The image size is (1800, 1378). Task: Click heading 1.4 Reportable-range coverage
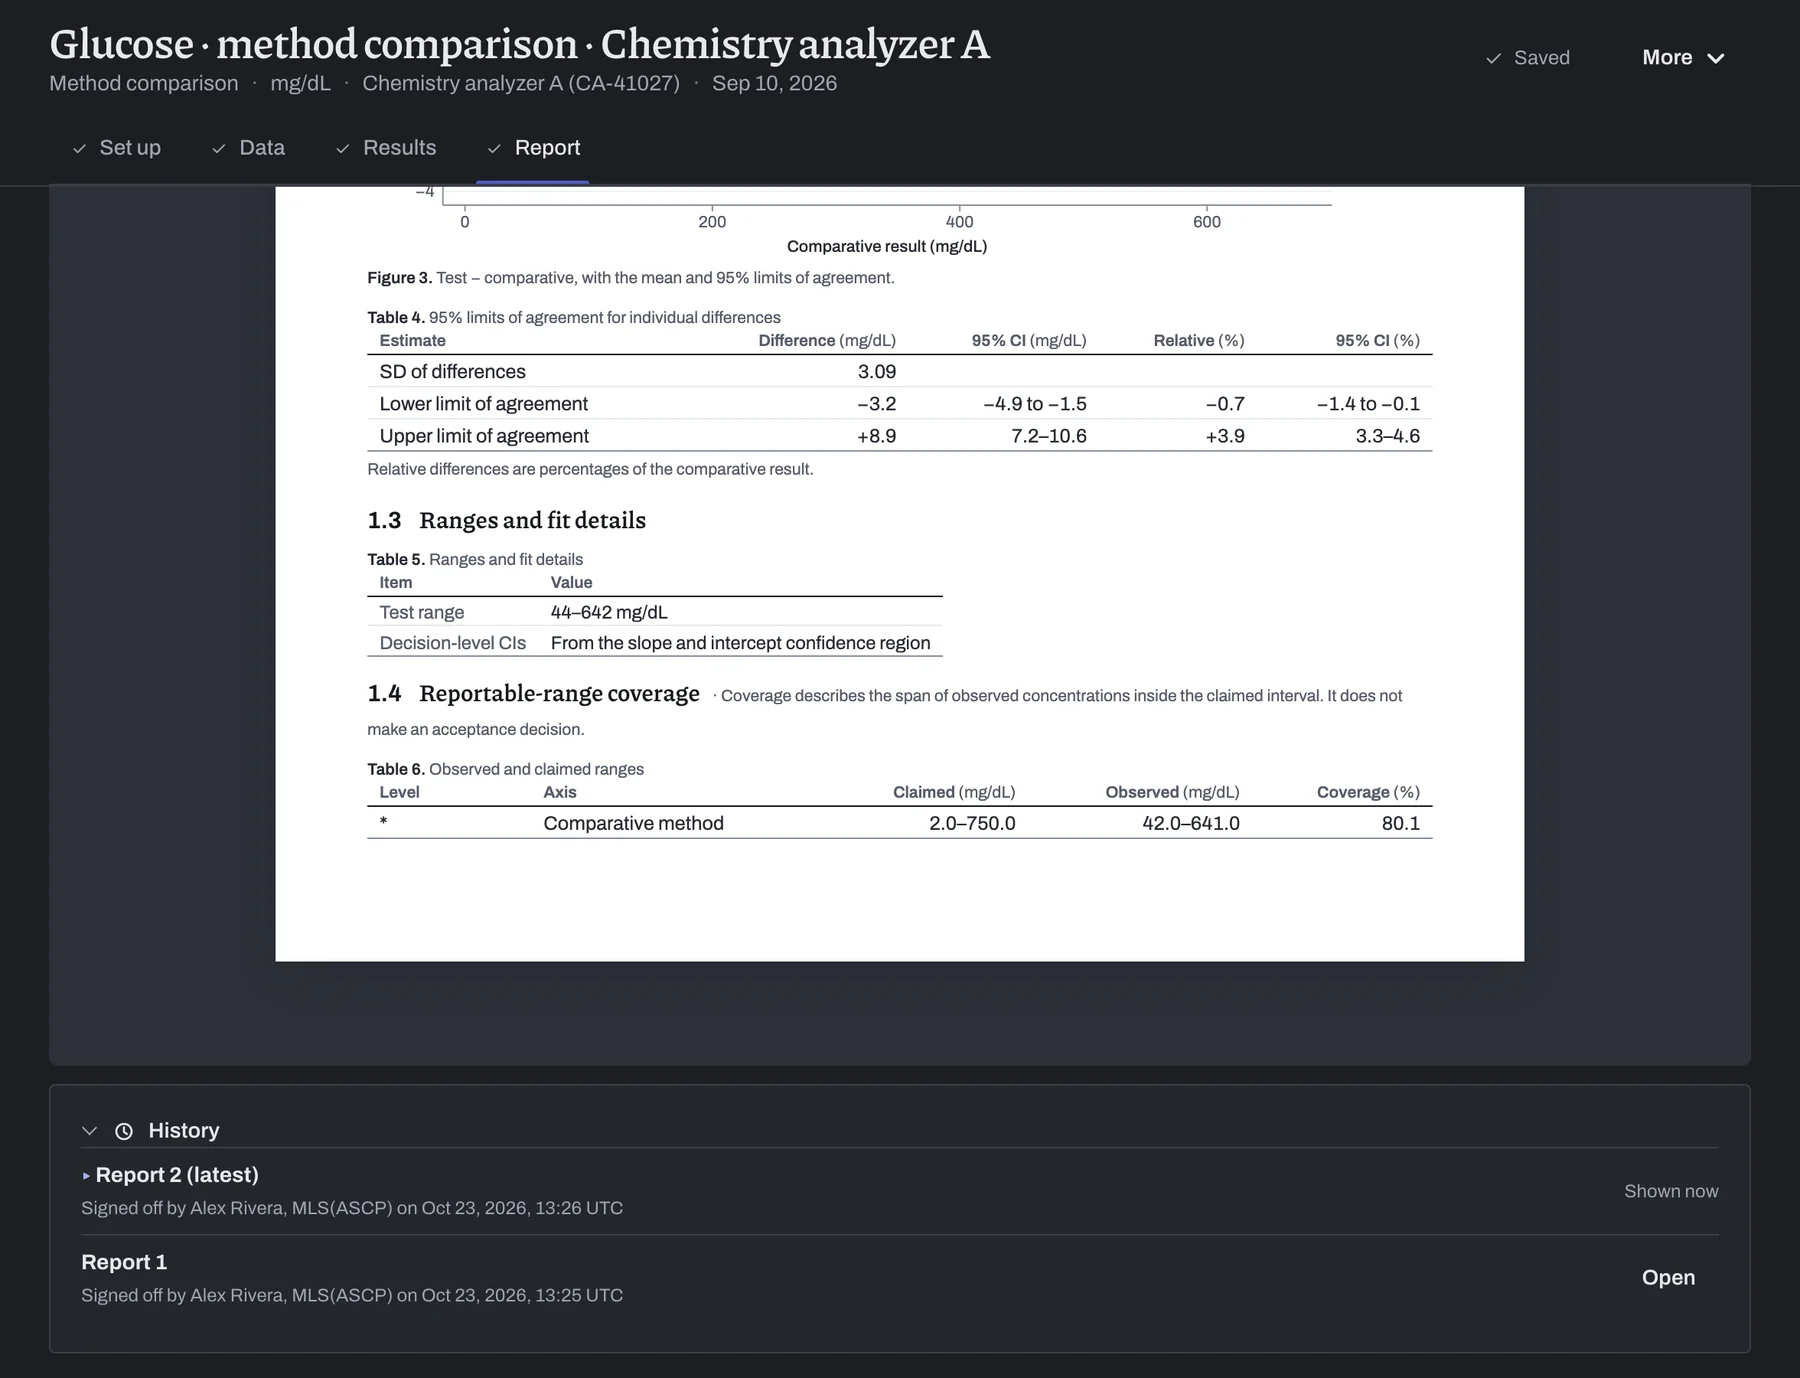click(533, 693)
